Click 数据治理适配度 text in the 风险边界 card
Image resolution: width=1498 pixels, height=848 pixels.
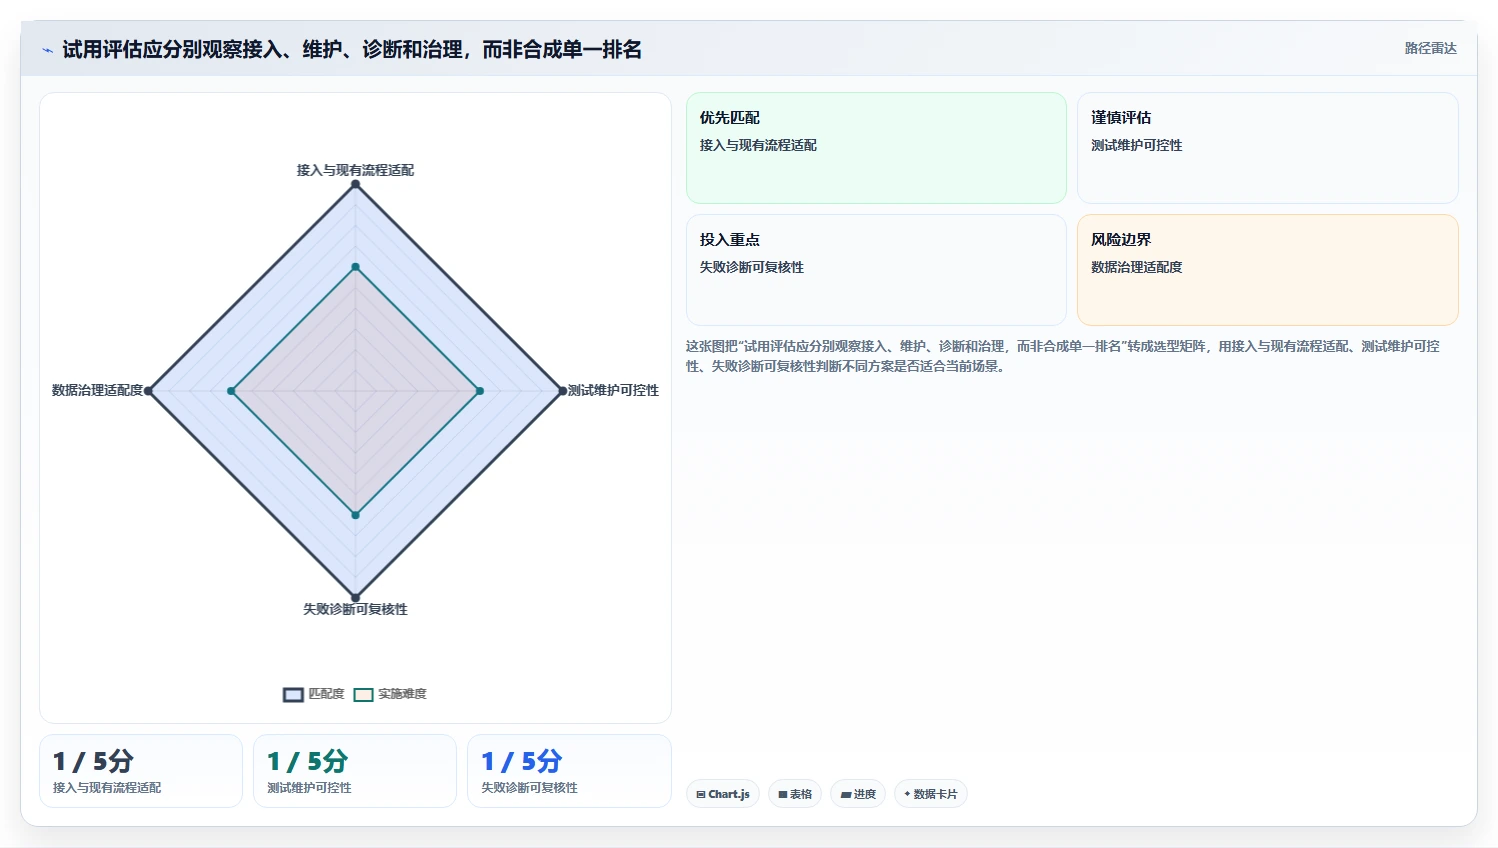point(1136,267)
